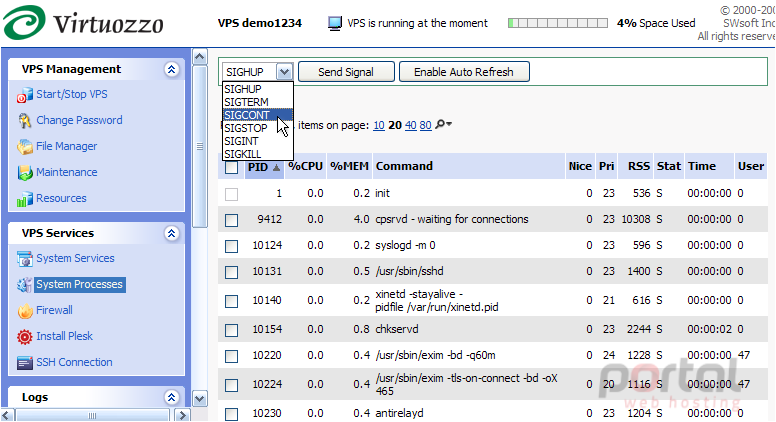The height and width of the screenshot is (422, 776).
Task: Collapse the Logs section
Action: point(171,397)
